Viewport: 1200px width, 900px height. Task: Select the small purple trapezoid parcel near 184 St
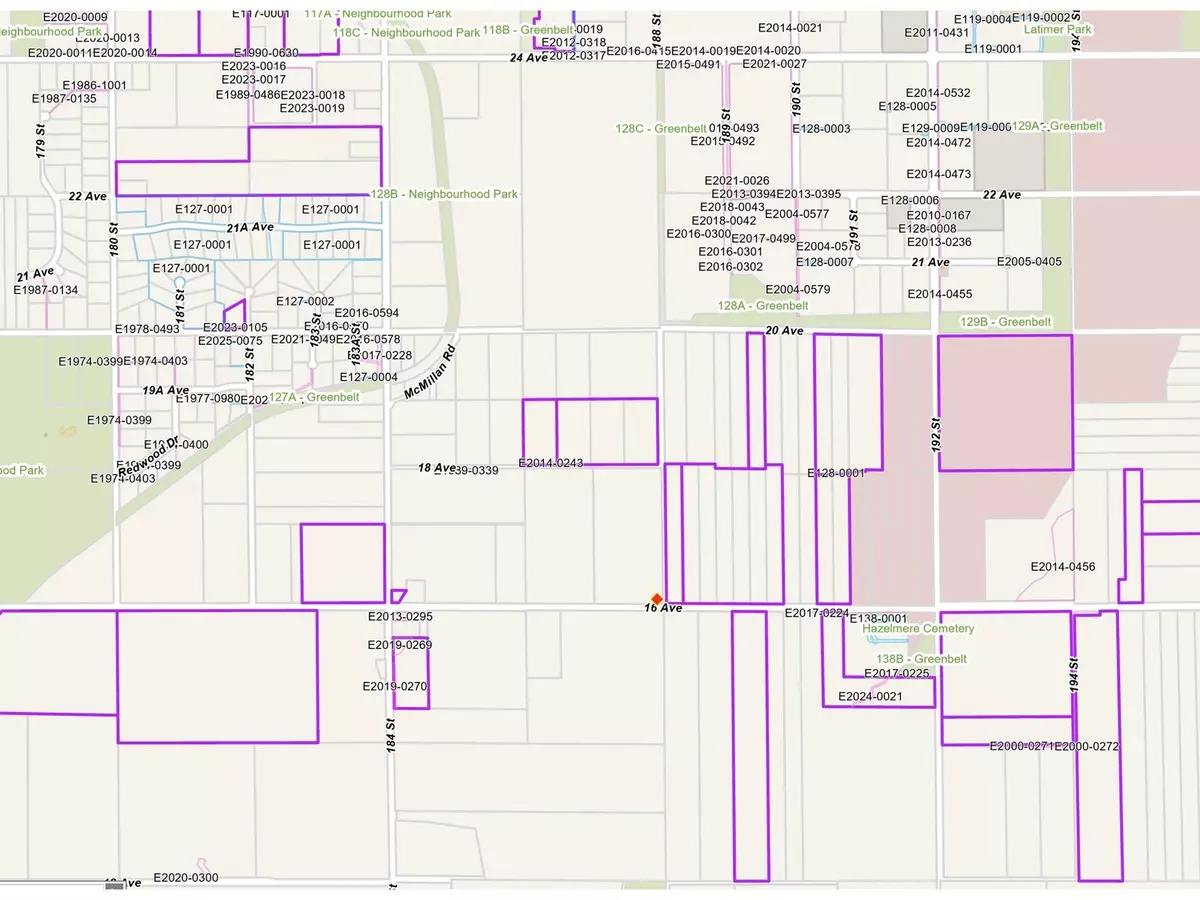(398, 596)
